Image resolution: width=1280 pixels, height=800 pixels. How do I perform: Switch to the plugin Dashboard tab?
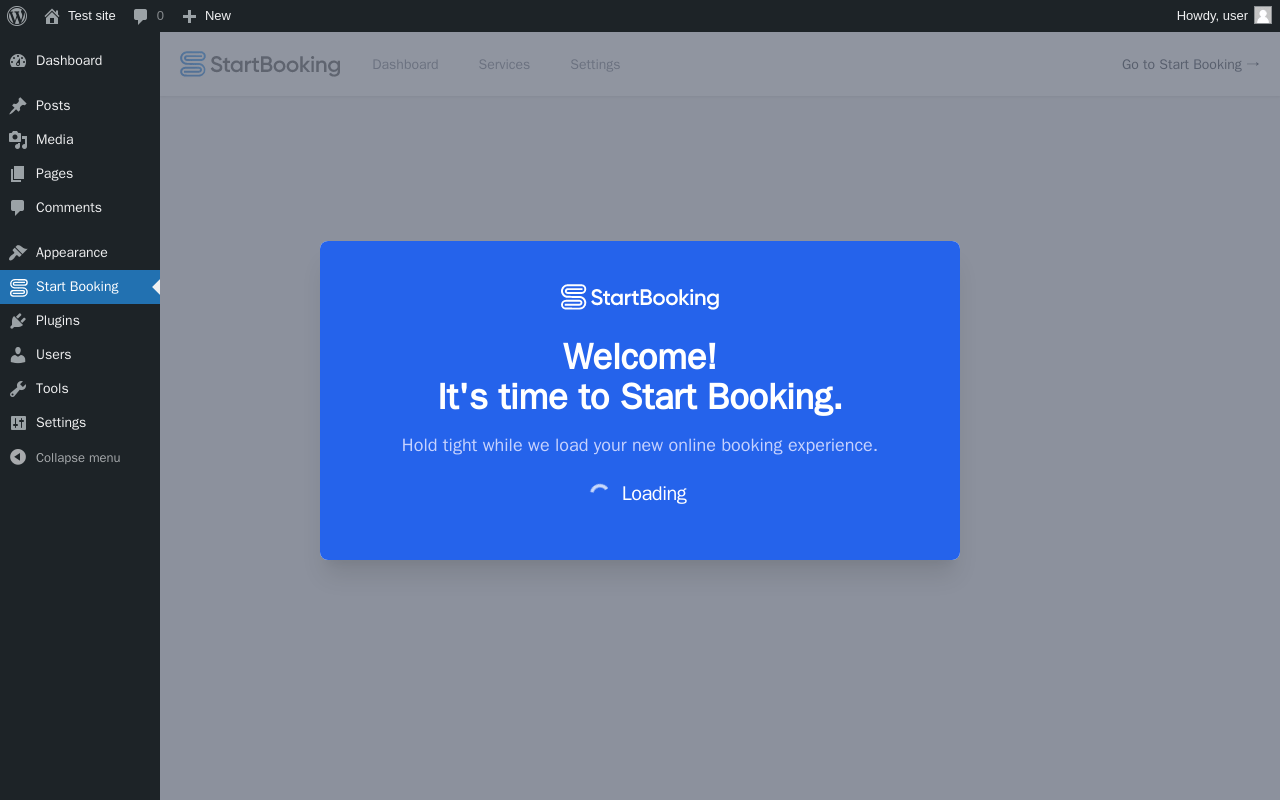(x=405, y=64)
